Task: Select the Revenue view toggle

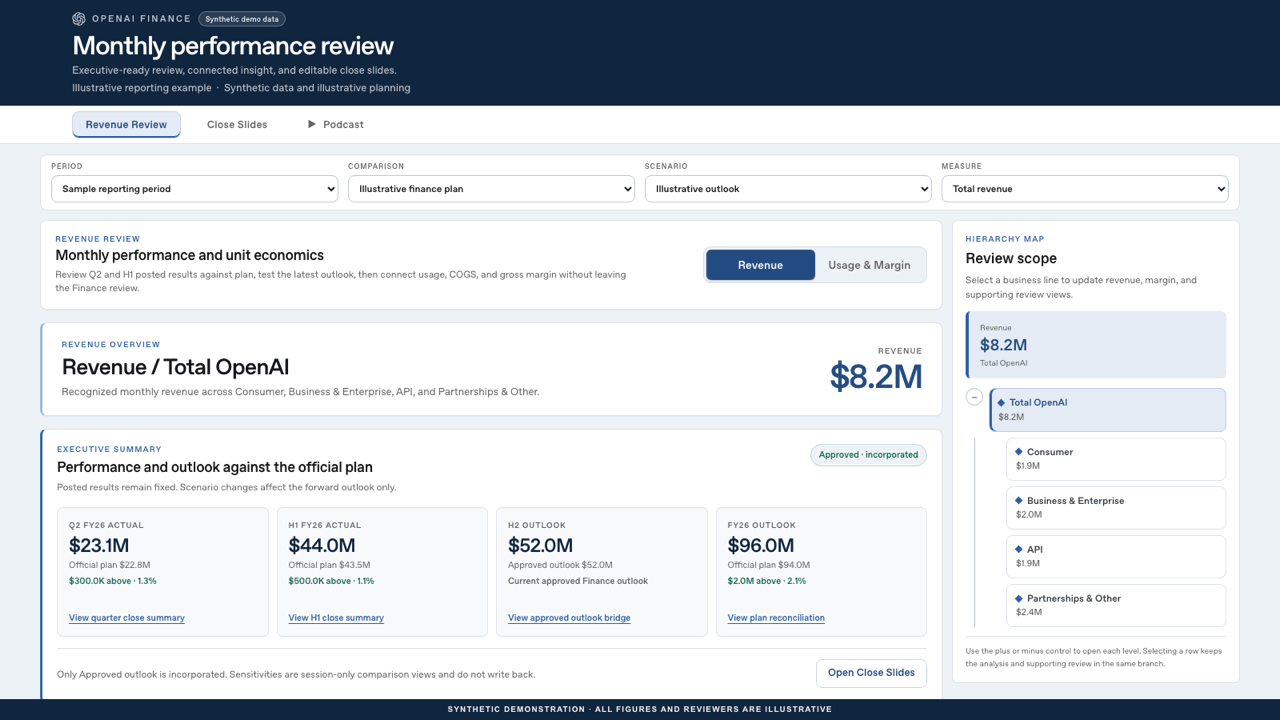Action: point(761,265)
